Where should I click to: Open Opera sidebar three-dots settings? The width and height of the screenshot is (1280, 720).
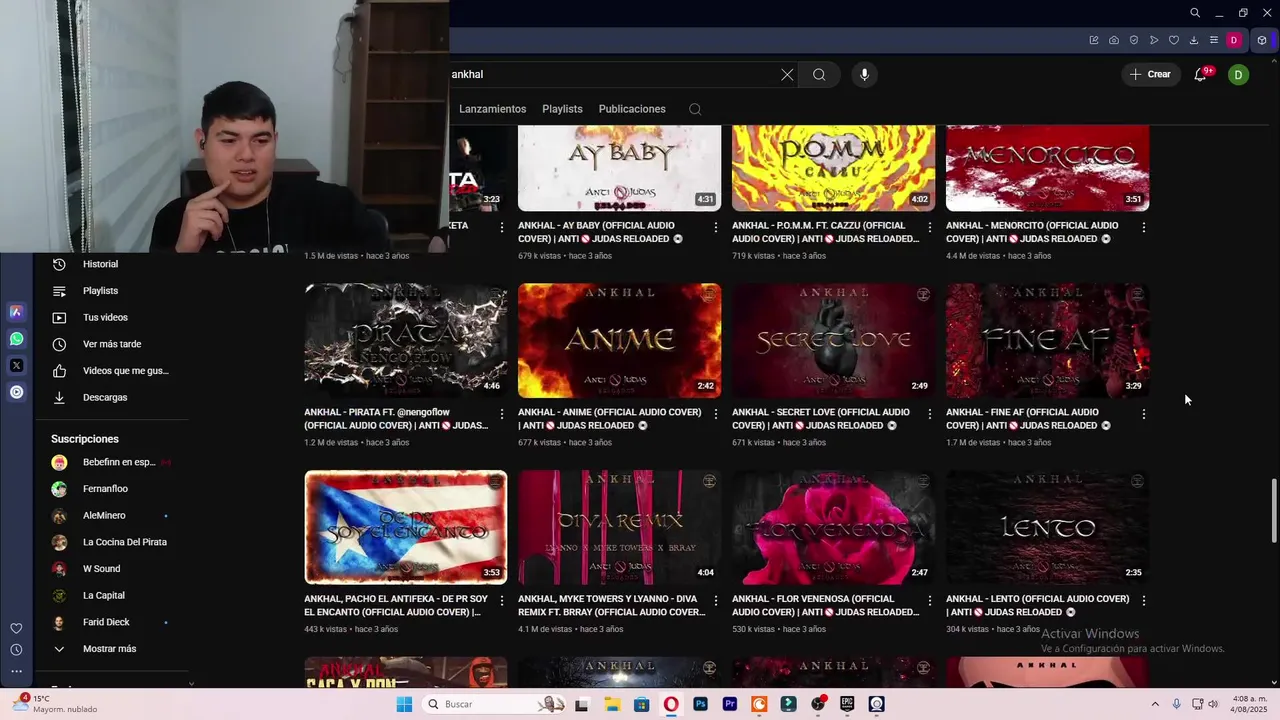pyautogui.click(x=16, y=671)
